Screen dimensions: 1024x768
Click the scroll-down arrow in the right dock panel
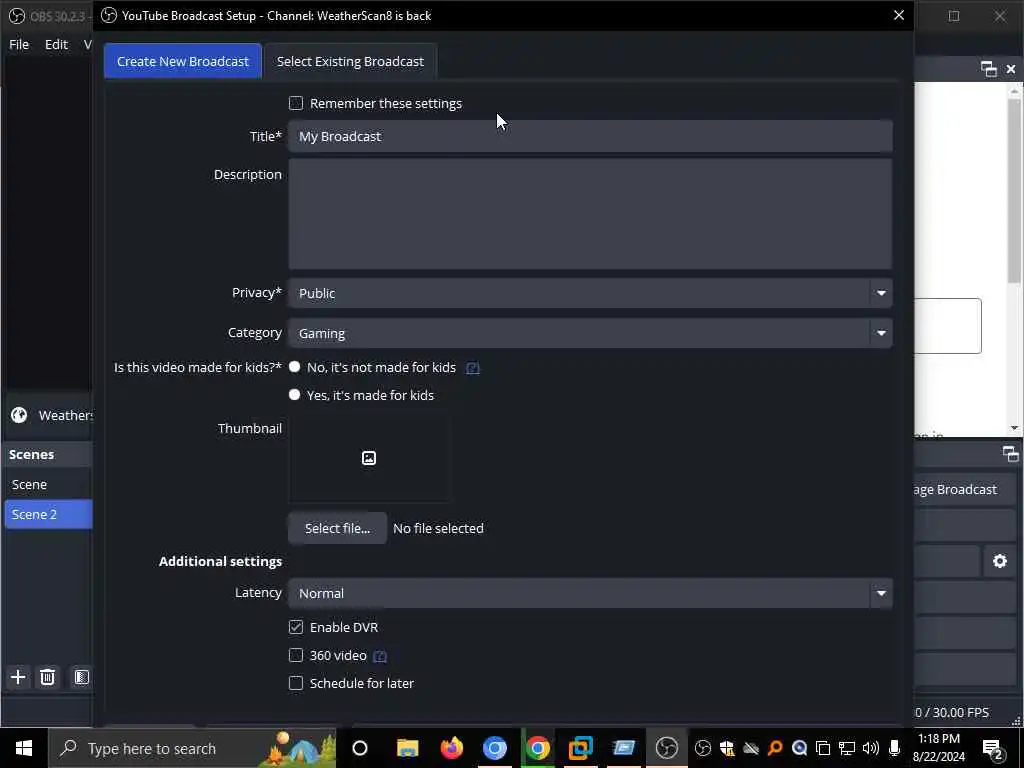(1014, 428)
